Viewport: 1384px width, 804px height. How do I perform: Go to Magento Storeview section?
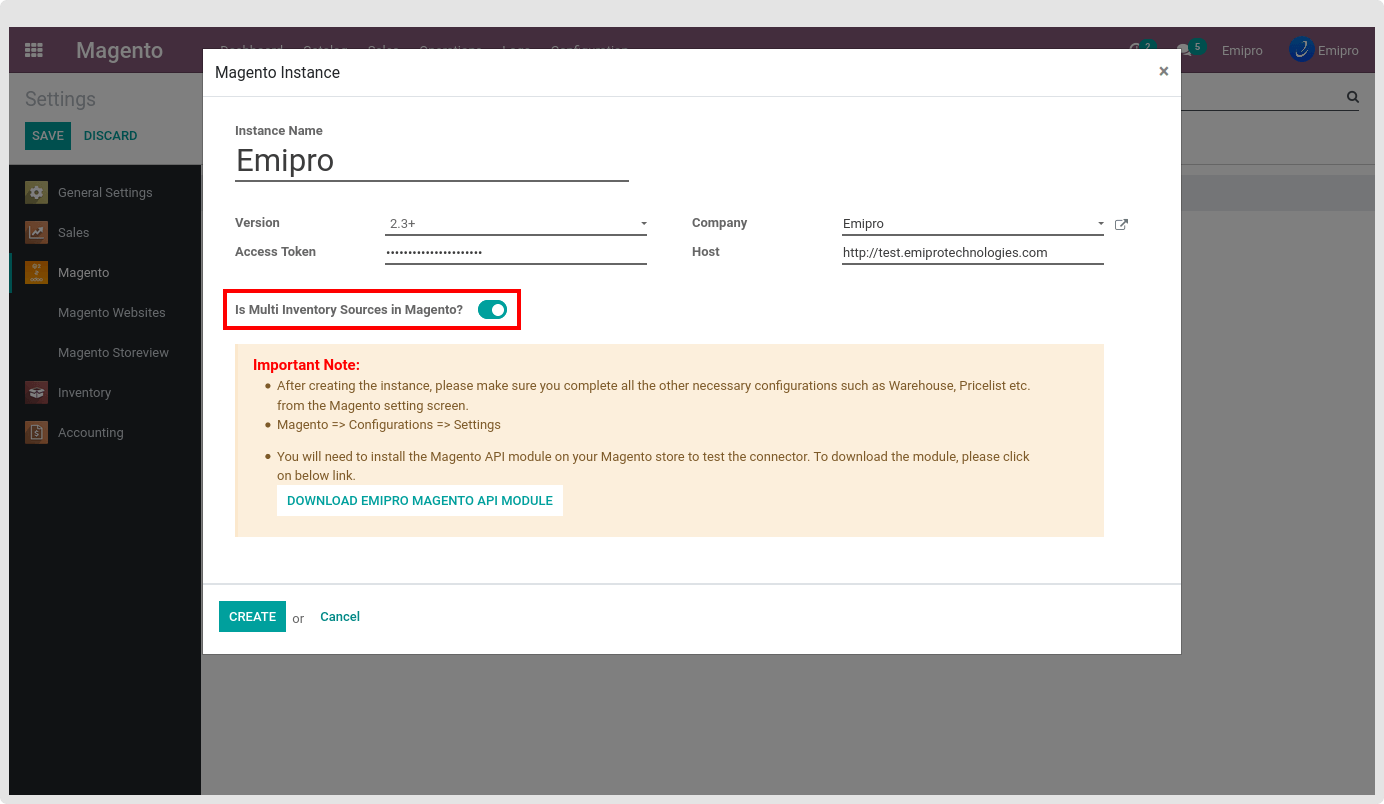tap(113, 353)
